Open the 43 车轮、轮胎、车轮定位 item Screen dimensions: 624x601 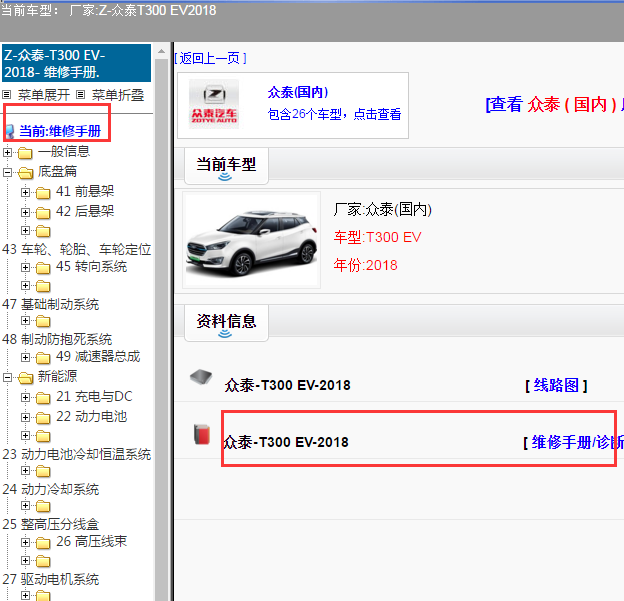click(x=76, y=249)
